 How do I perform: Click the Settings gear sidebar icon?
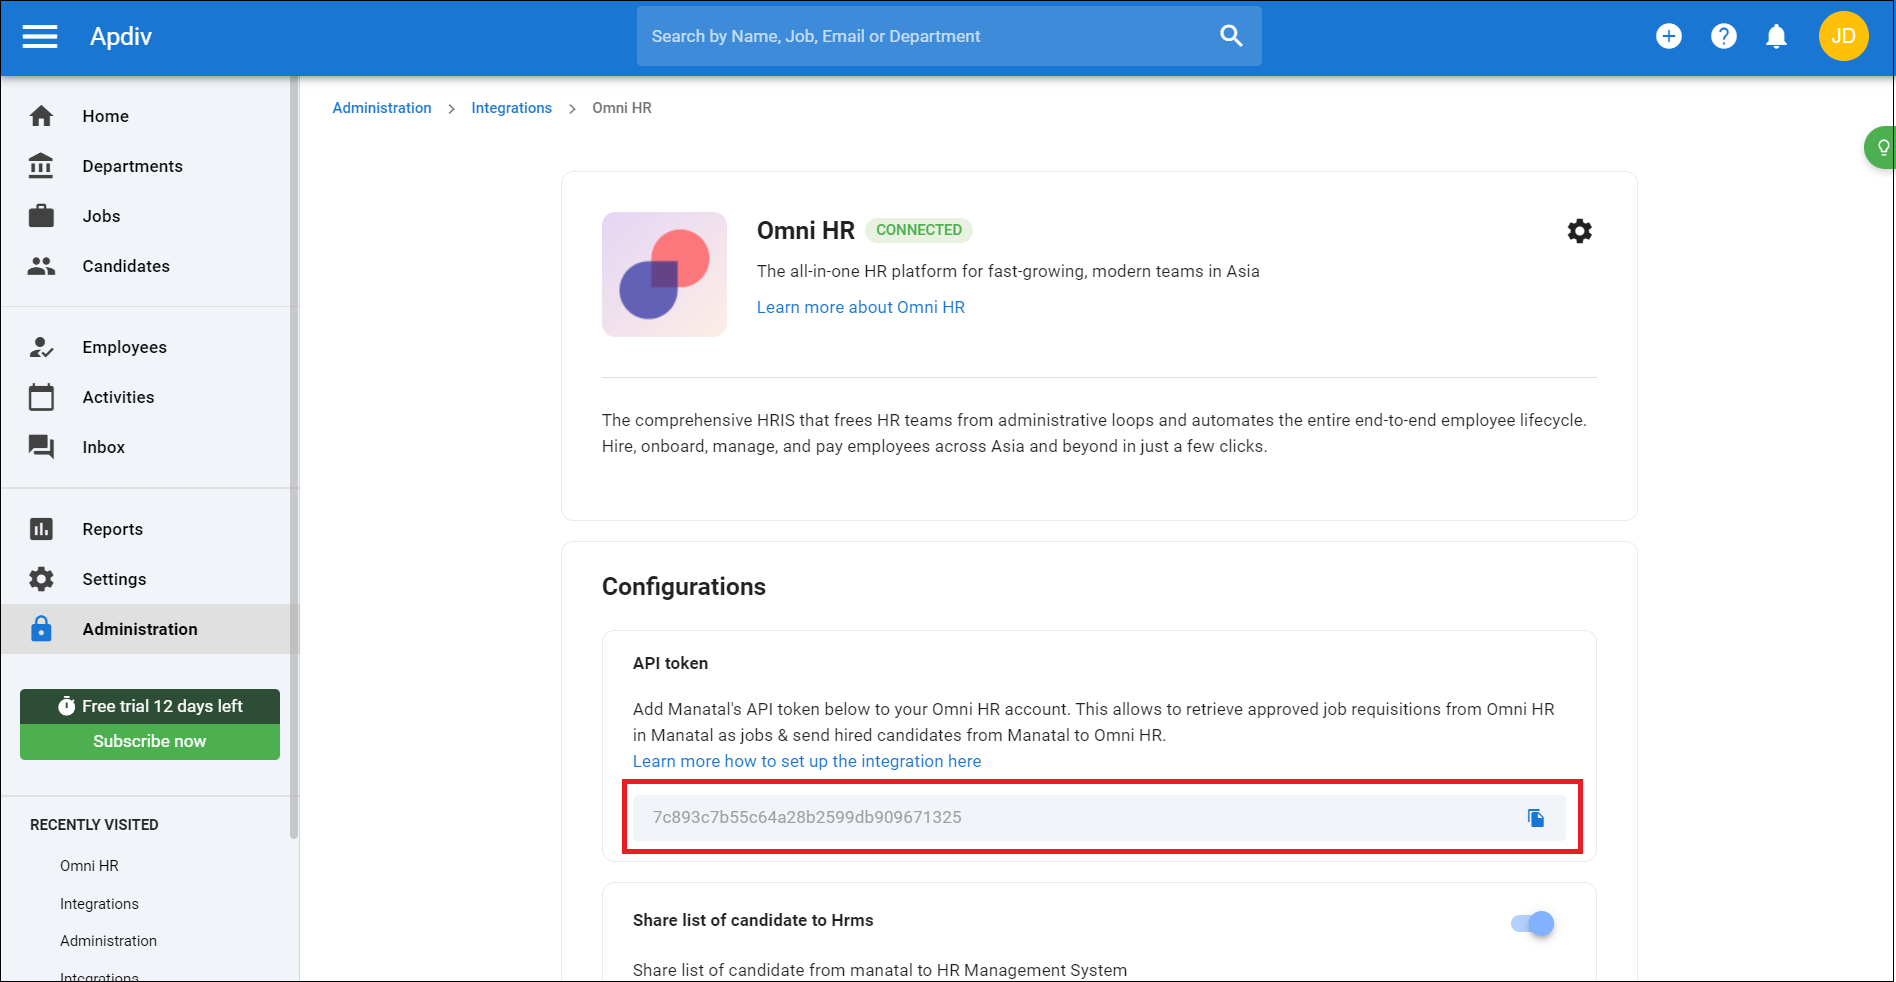tap(41, 579)
